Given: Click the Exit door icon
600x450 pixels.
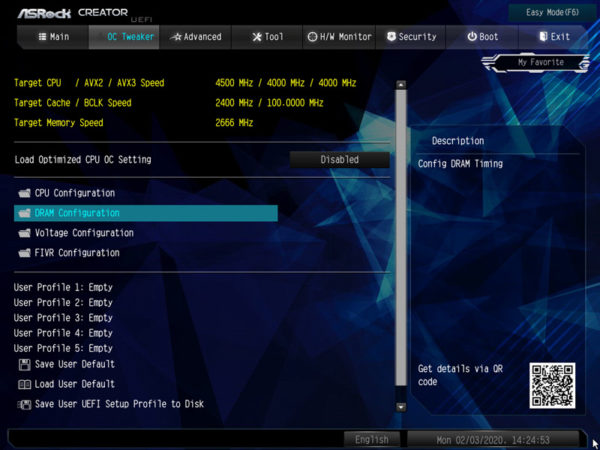Looking at the screenshot, I should click(x=543, y=36).
